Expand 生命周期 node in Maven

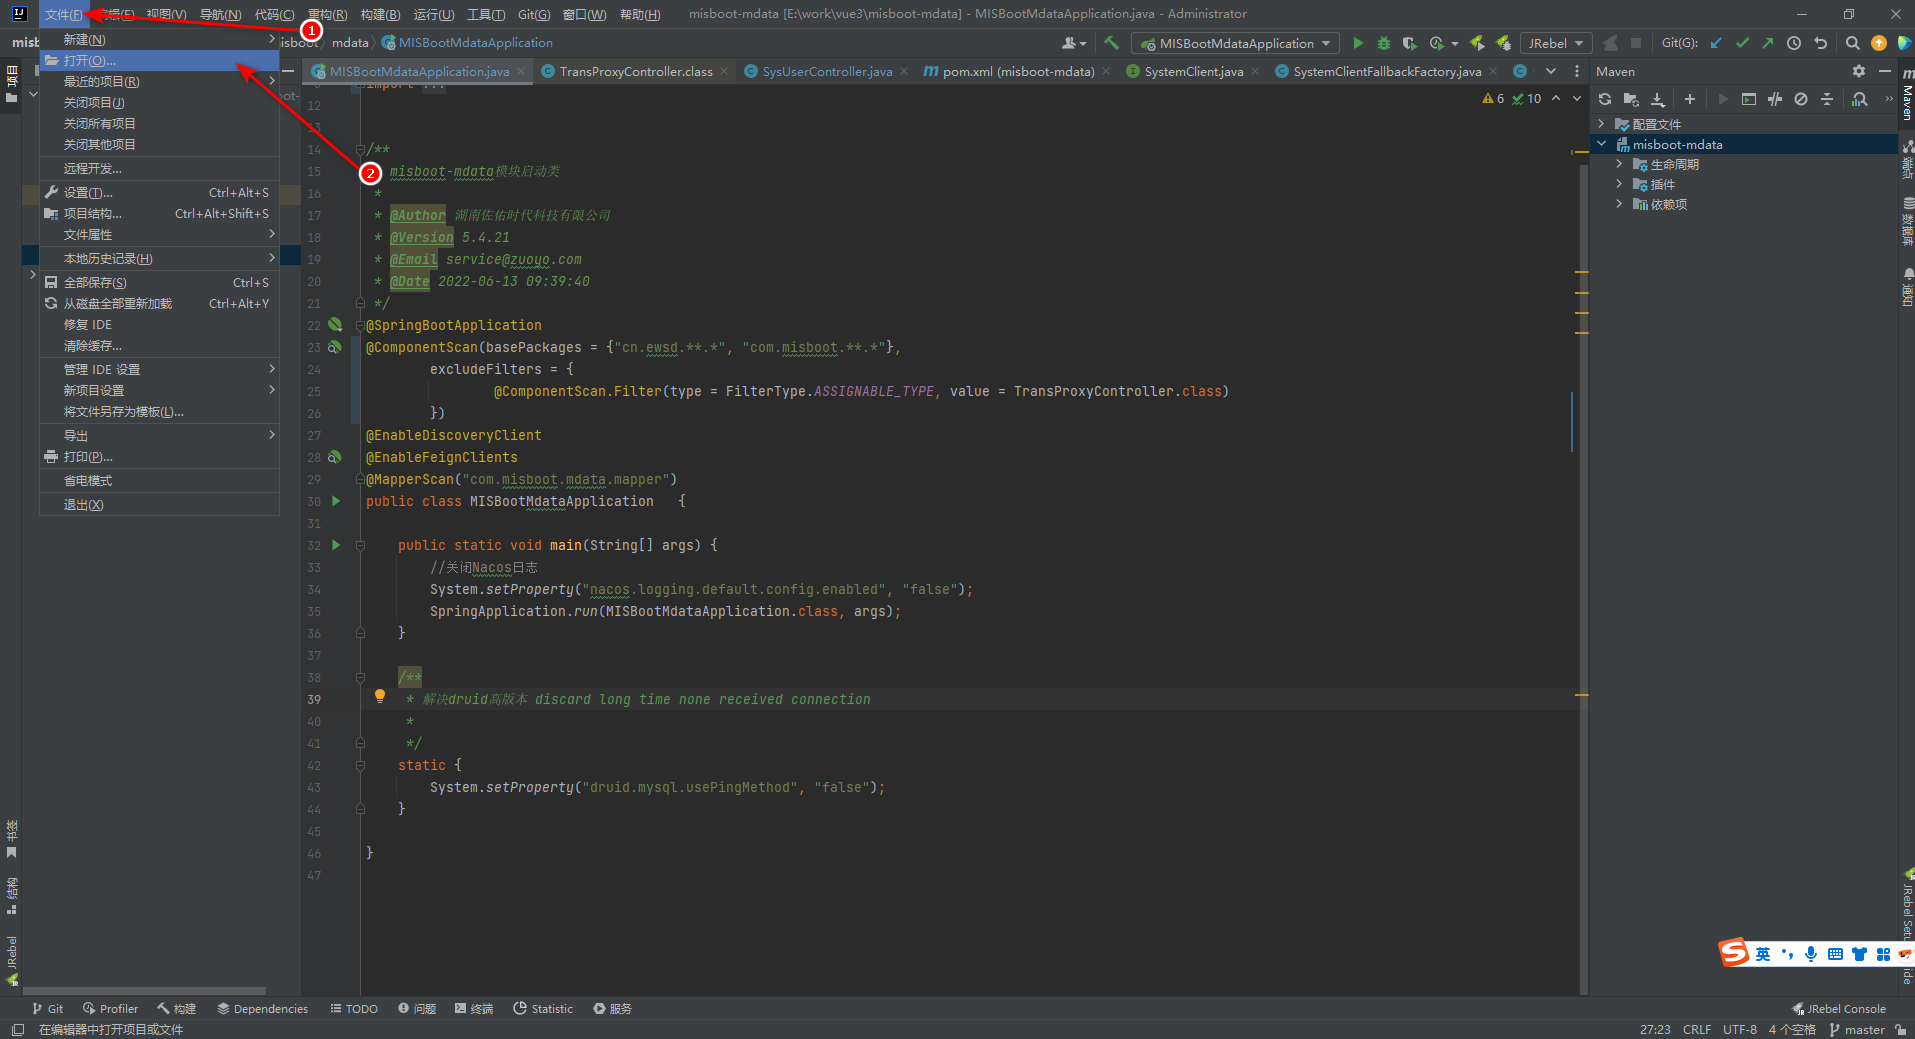(1619, 164)
